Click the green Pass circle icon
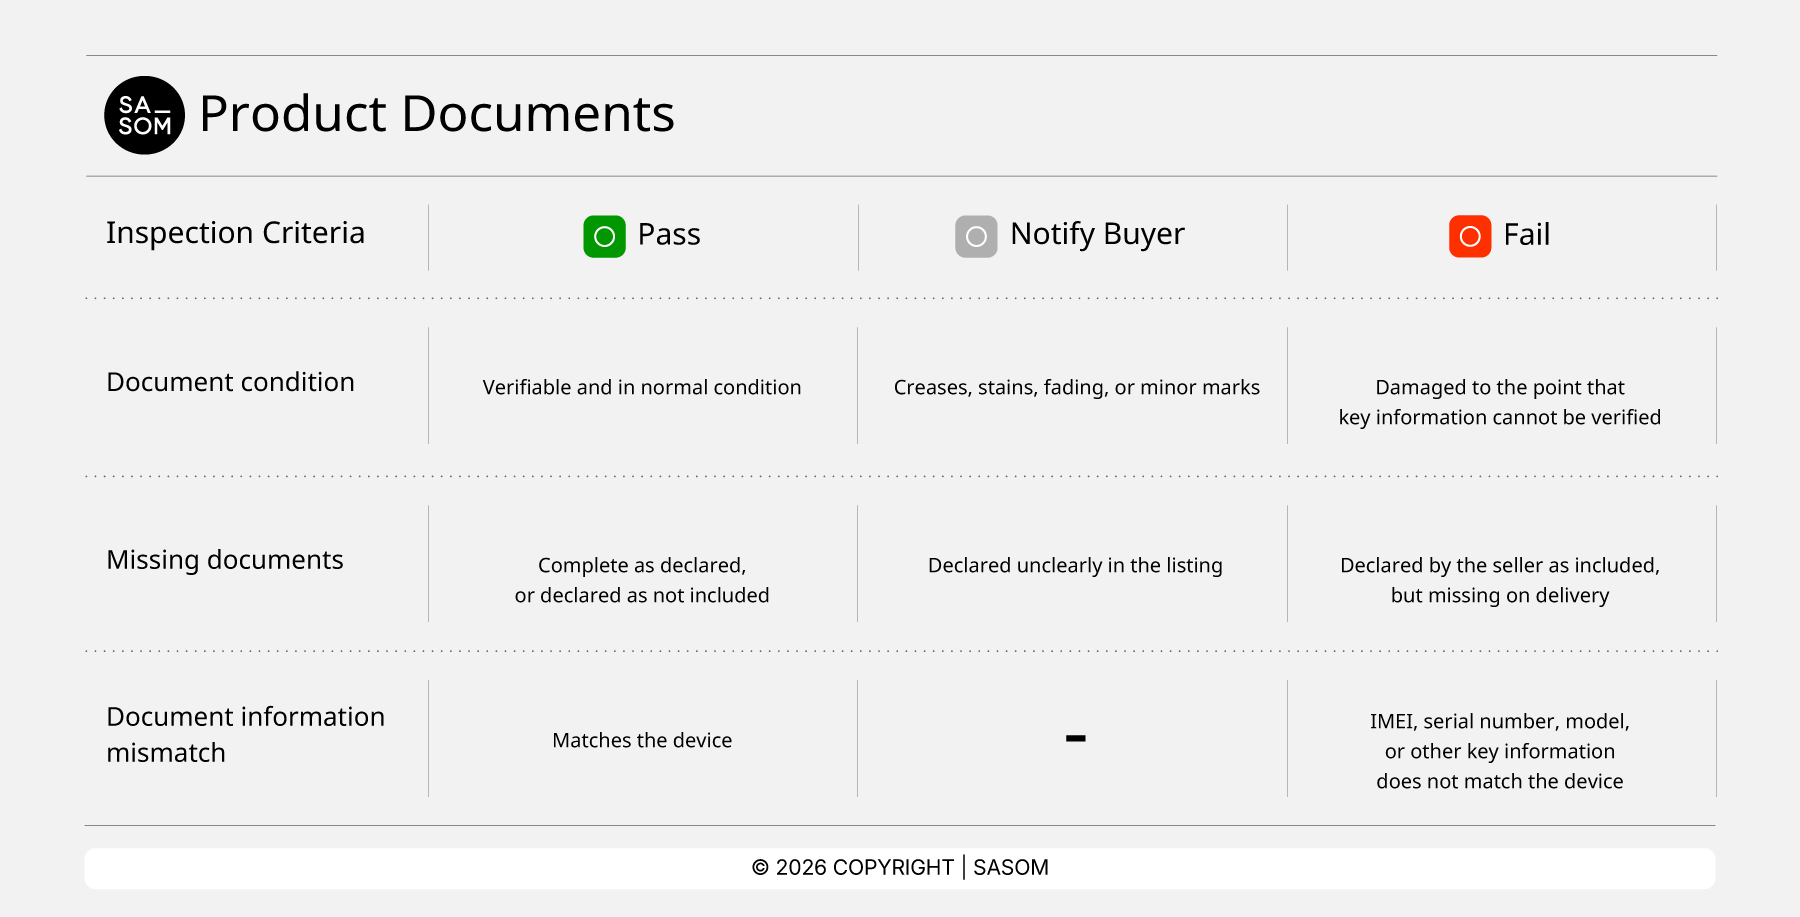The image size is (1800, 917). pyautogui.click(x=604, y=236)
